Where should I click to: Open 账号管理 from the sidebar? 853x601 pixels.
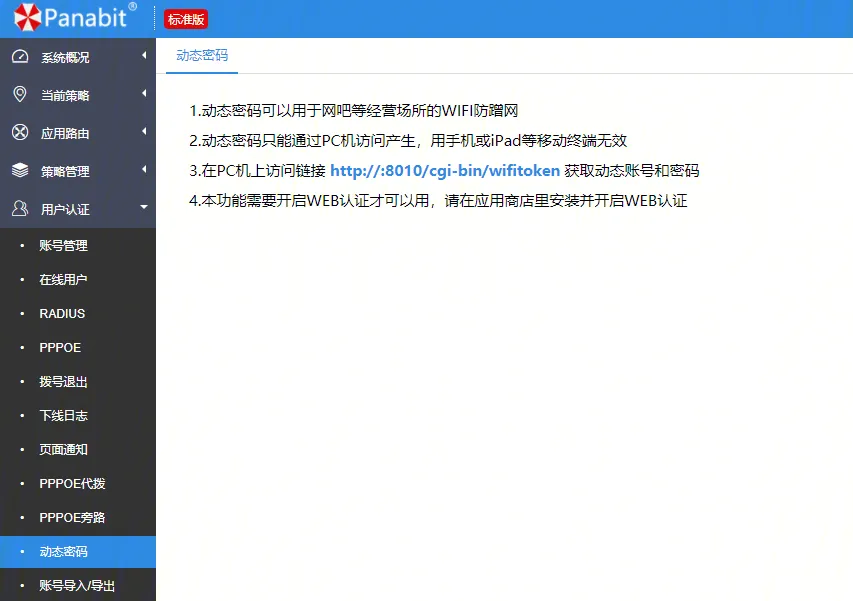click(x=63, y=245)
